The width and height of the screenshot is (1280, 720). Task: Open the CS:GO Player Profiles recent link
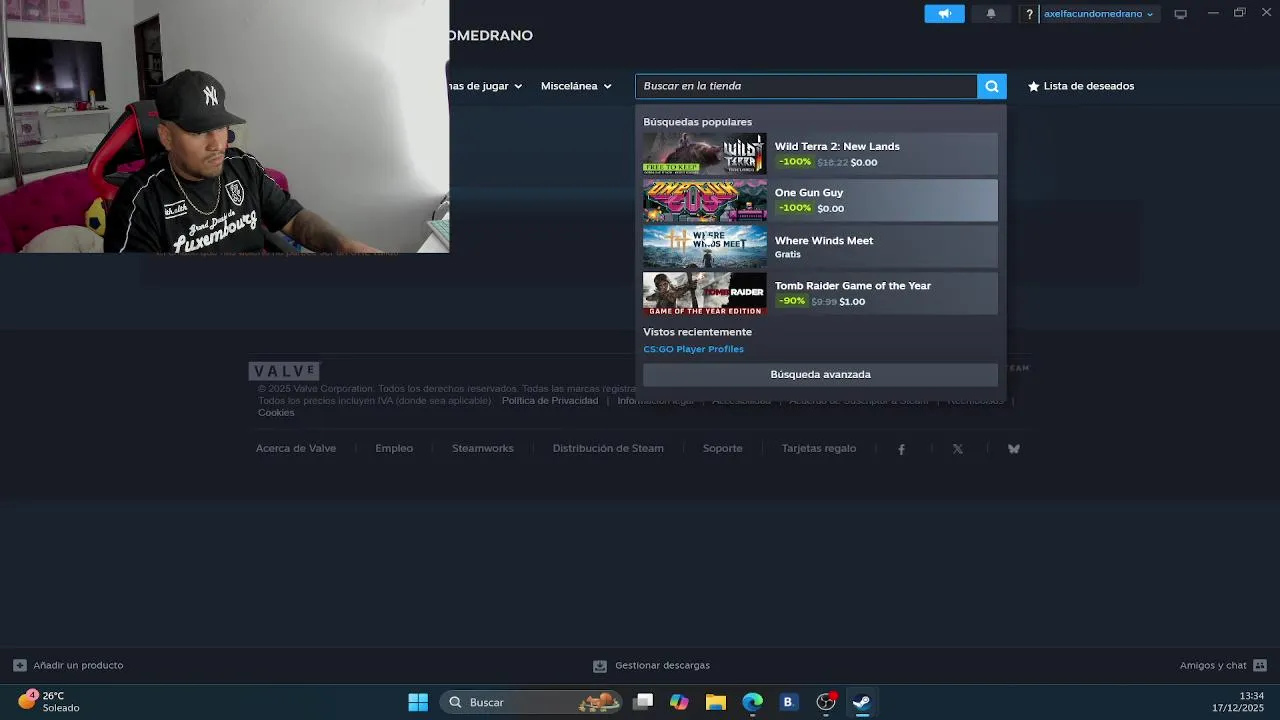click(x=693, y=349)
